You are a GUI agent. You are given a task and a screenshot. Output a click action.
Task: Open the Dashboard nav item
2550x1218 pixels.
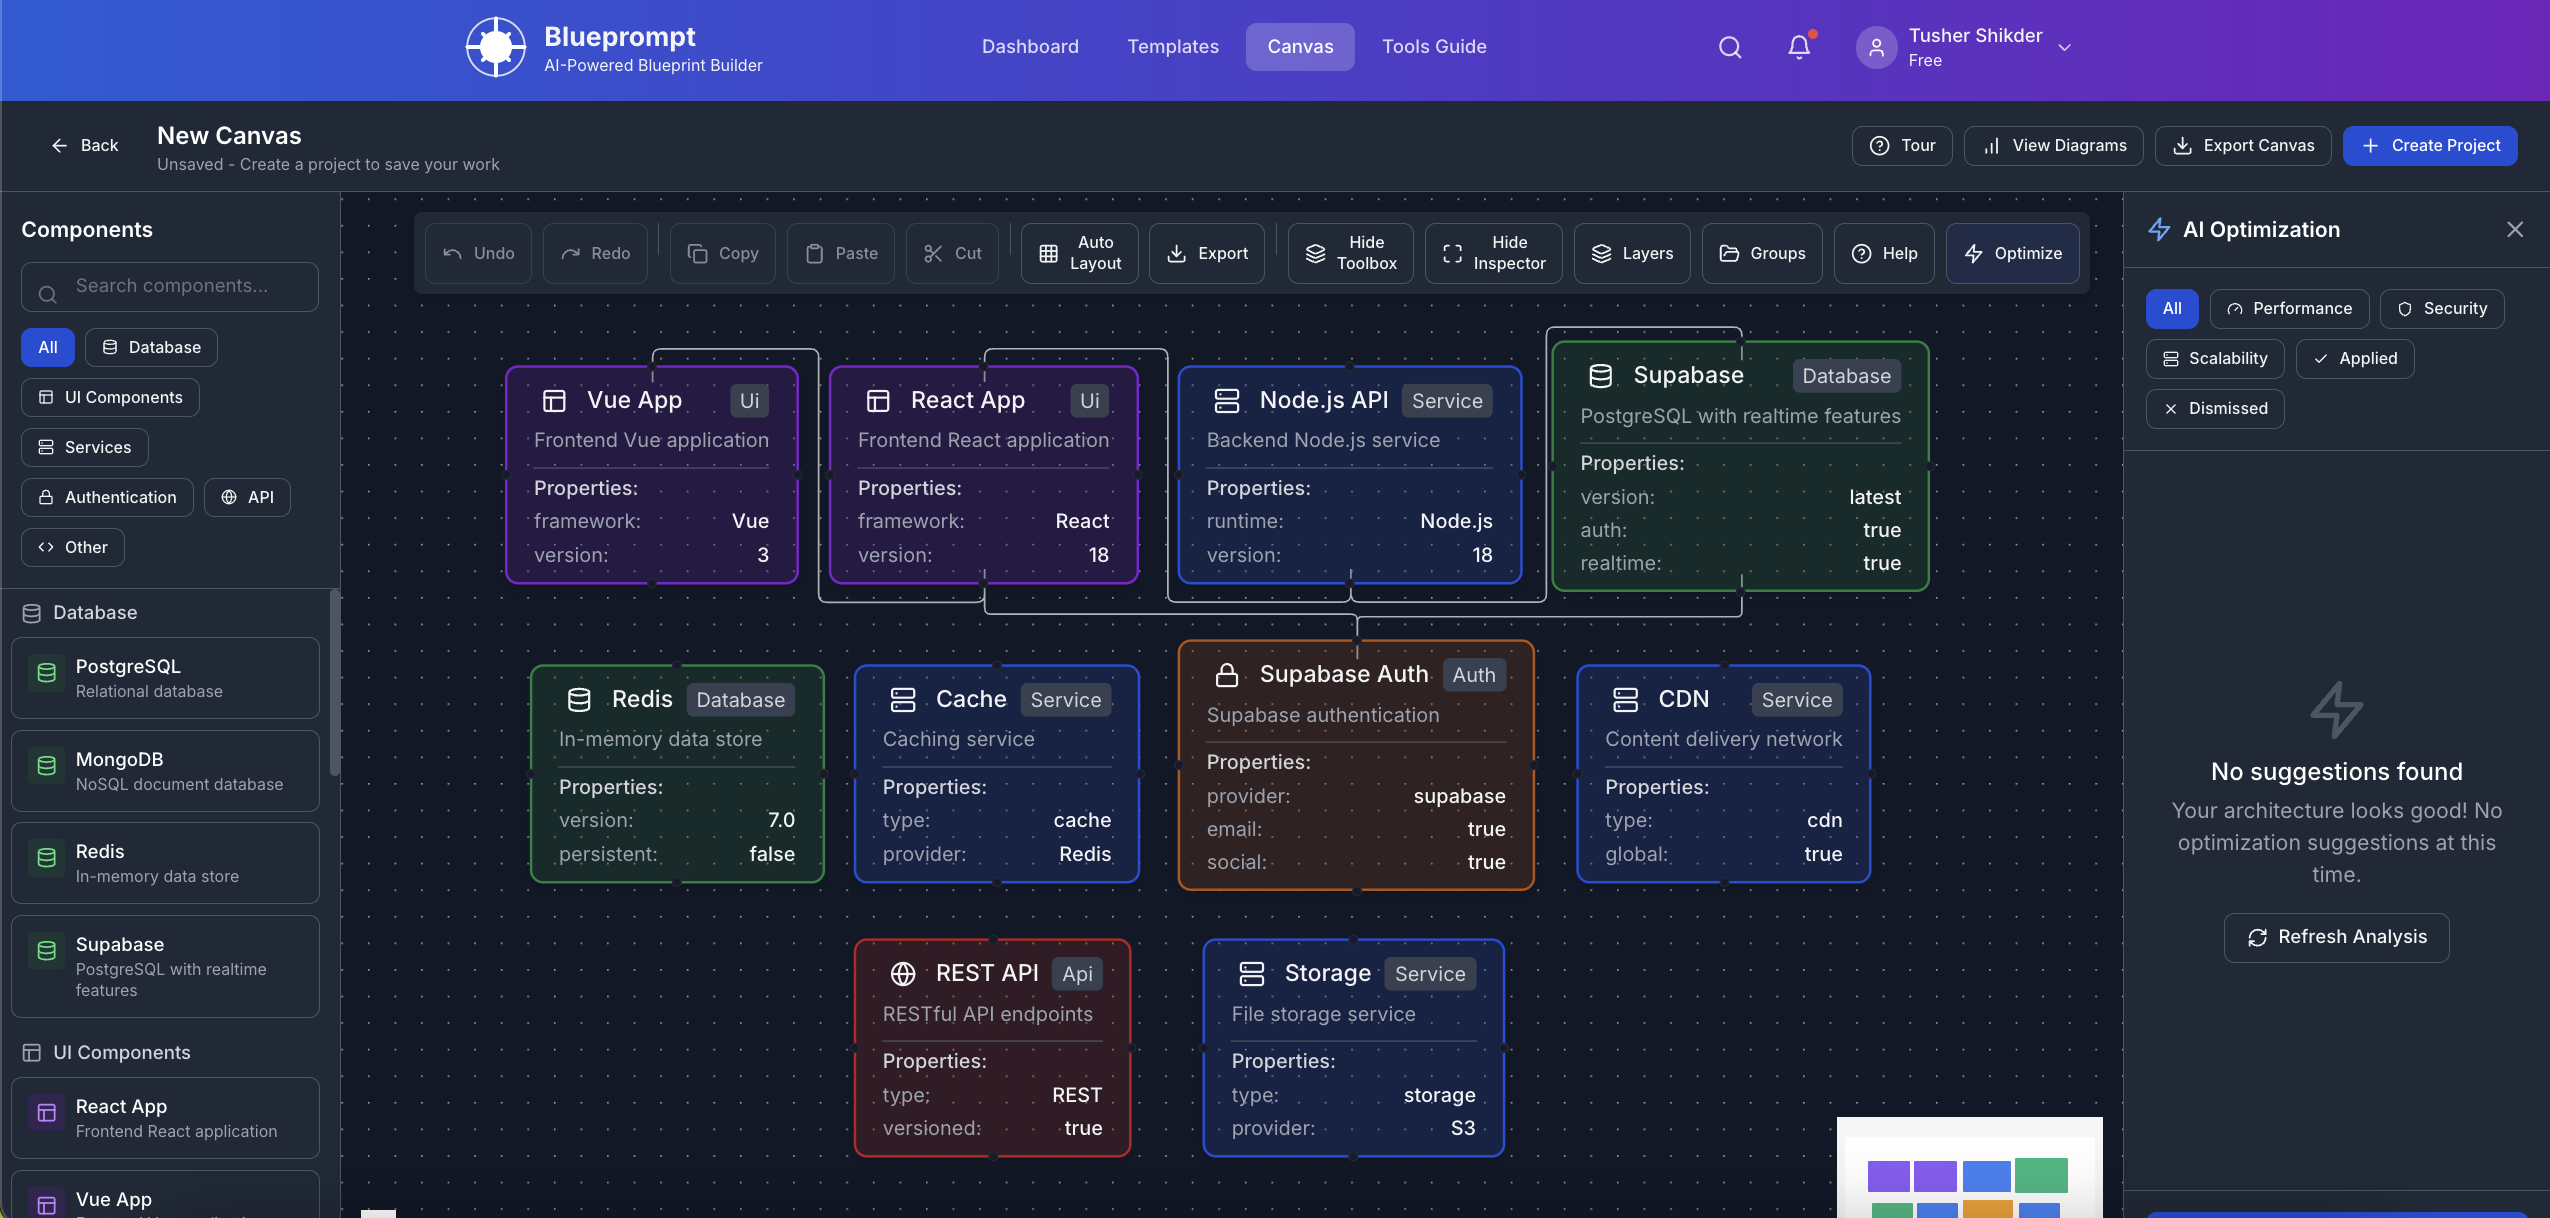(x=1030, y=47)
